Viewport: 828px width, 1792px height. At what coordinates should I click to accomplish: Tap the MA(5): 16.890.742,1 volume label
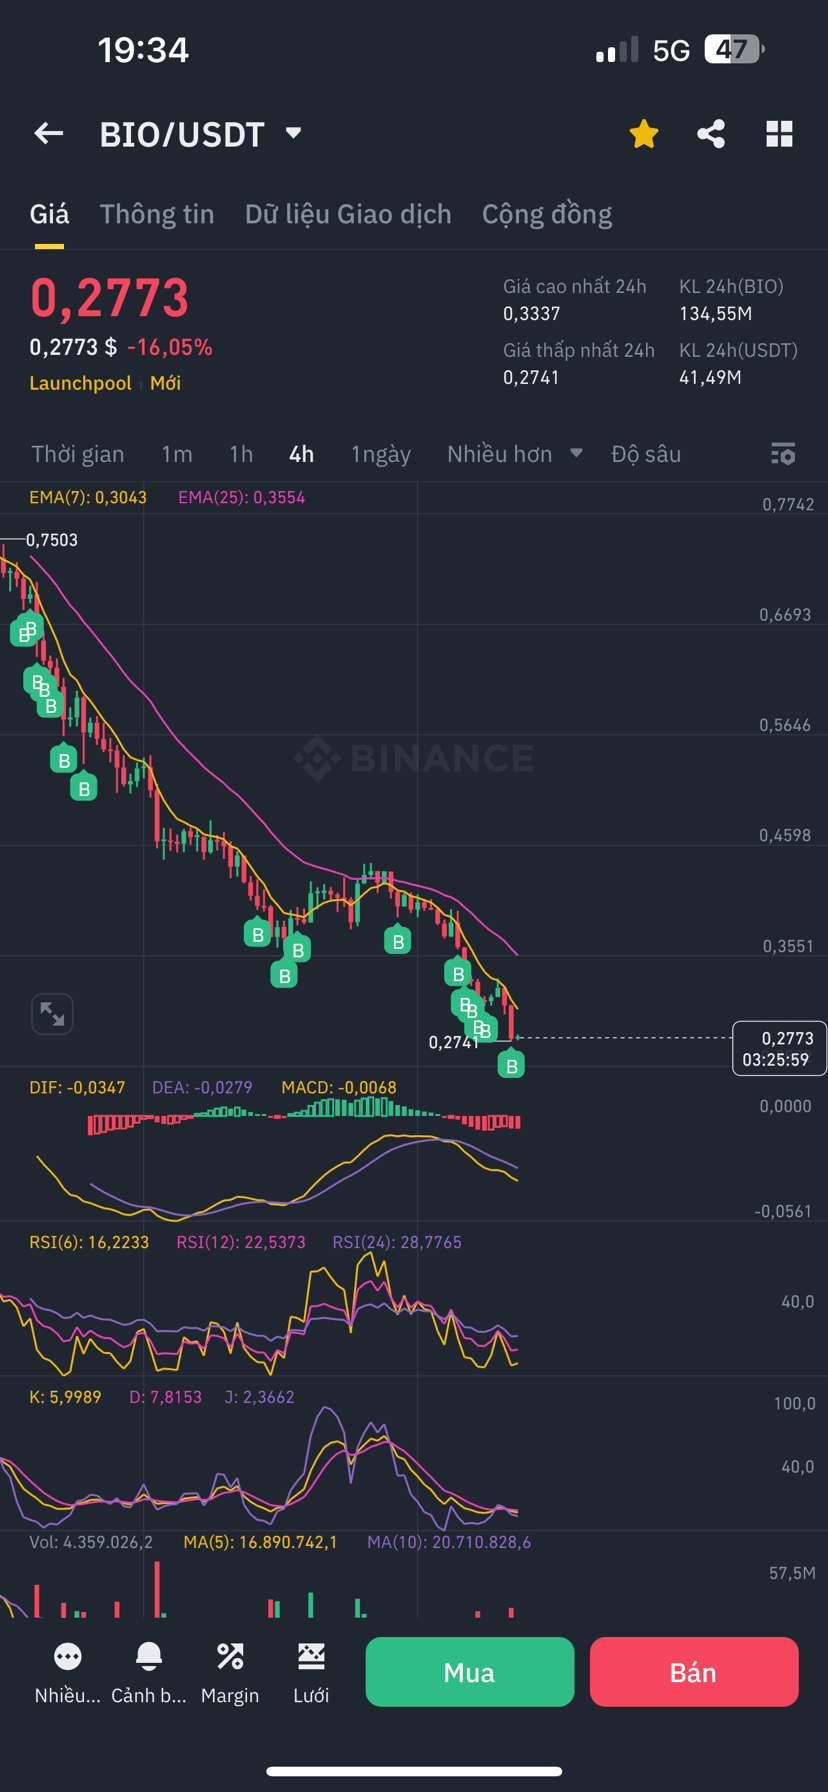(x=260, y=1542)
